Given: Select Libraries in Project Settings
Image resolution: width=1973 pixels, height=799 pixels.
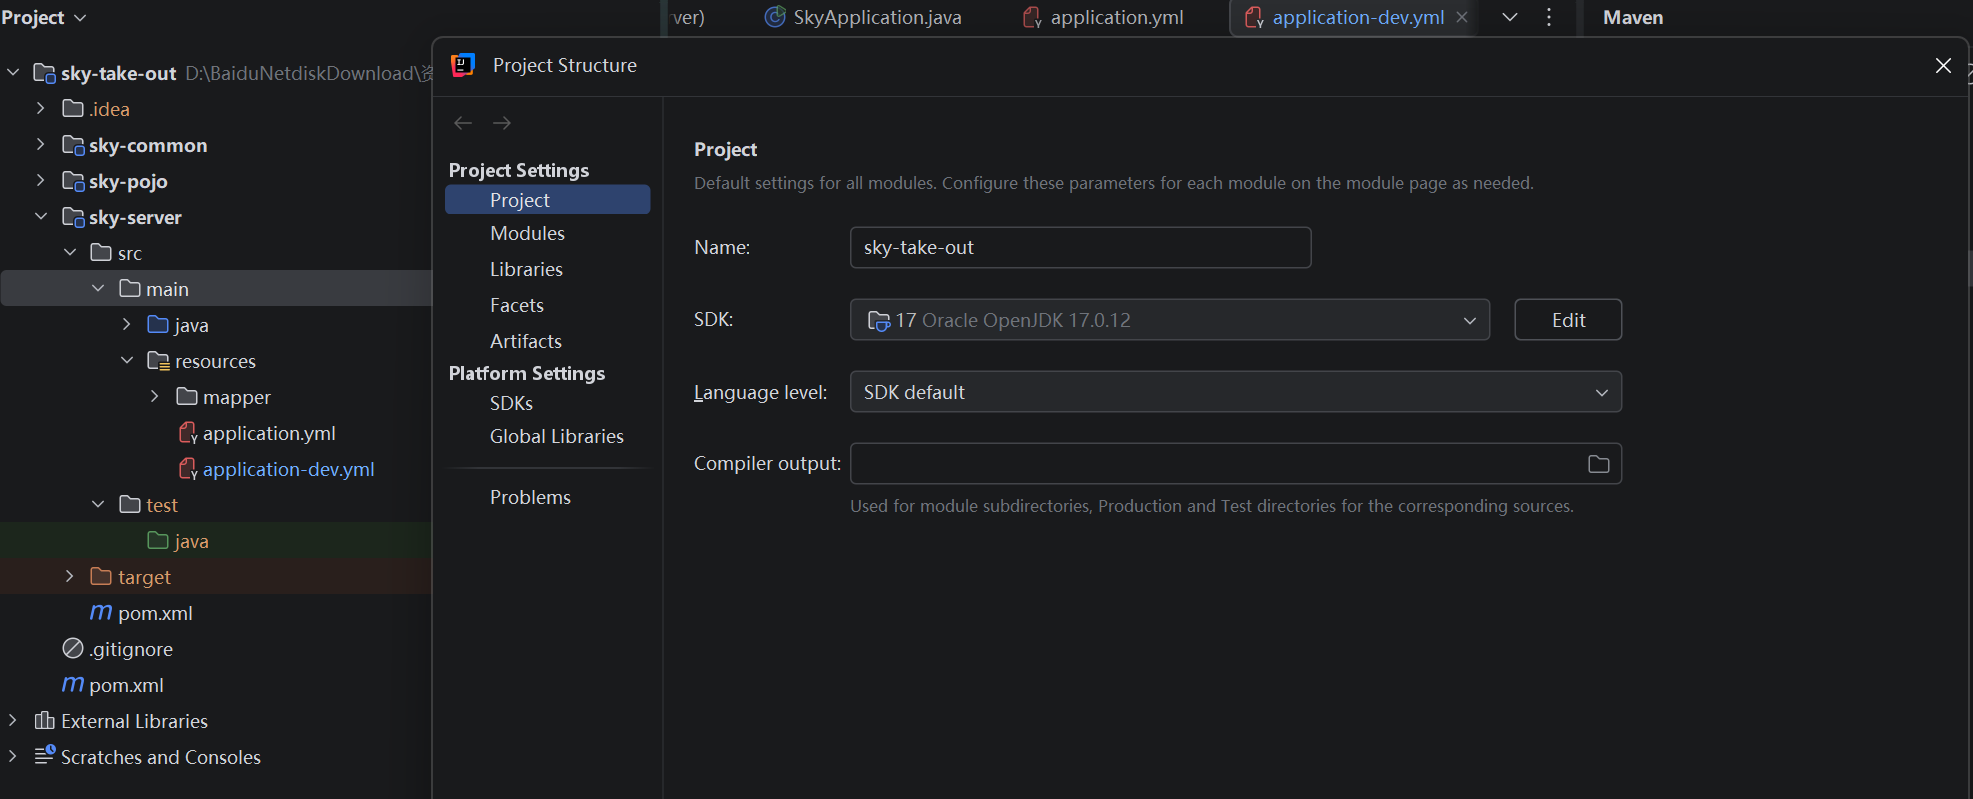Looking at the screenshot, I should click(526, 269).
